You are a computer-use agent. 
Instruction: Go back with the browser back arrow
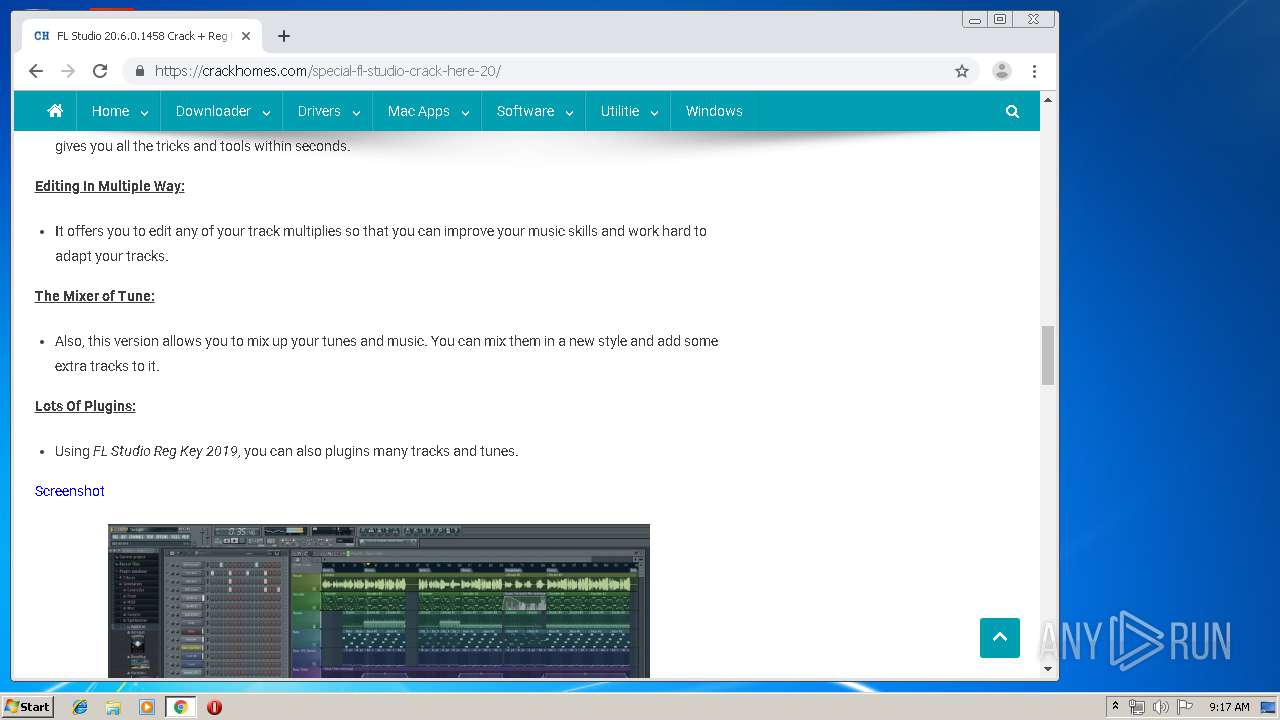tap(36, 71)
